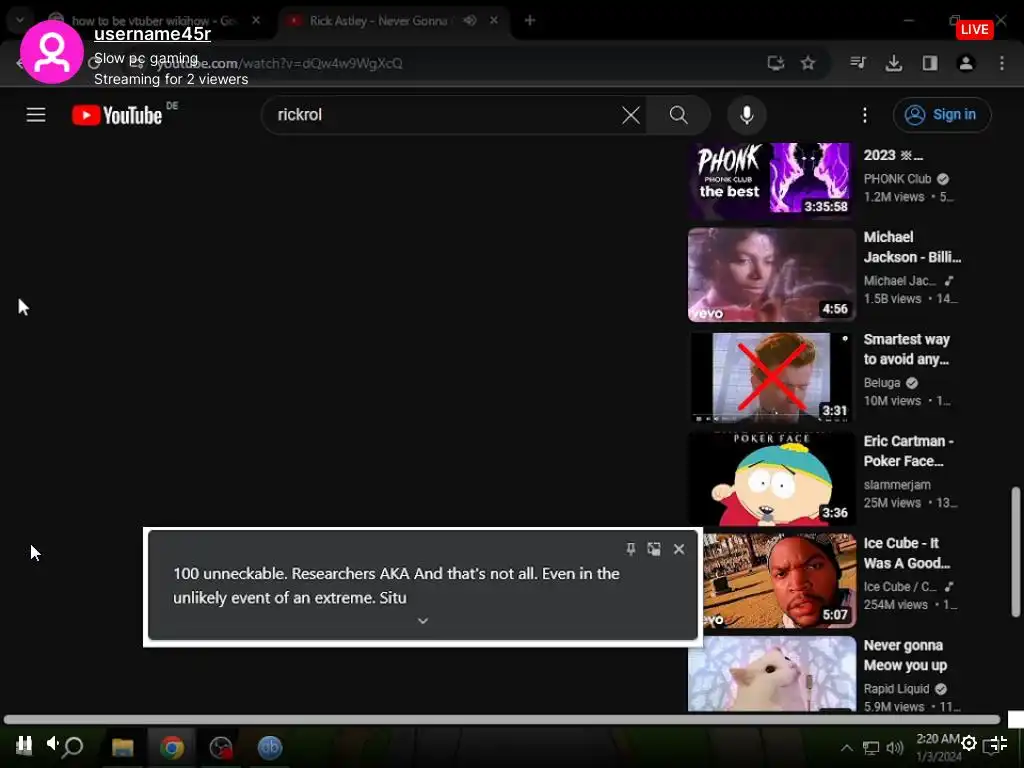The width and height of the screenshot is (1024, 768).
Task: Sign in to YouTube
Action: 942,115
